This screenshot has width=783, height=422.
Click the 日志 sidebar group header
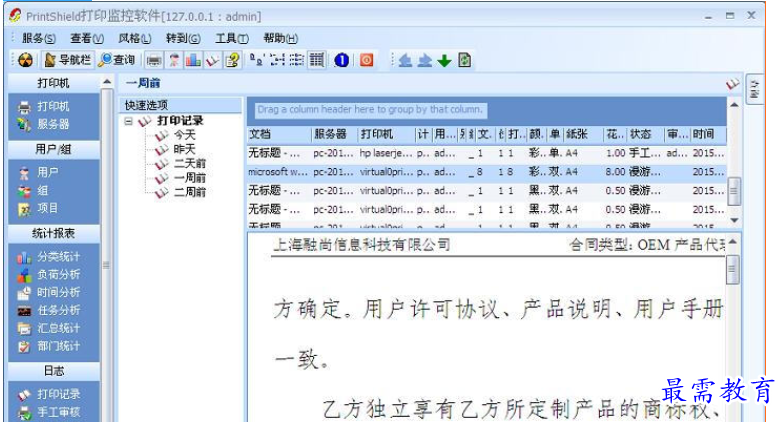[x=53, y=371]
